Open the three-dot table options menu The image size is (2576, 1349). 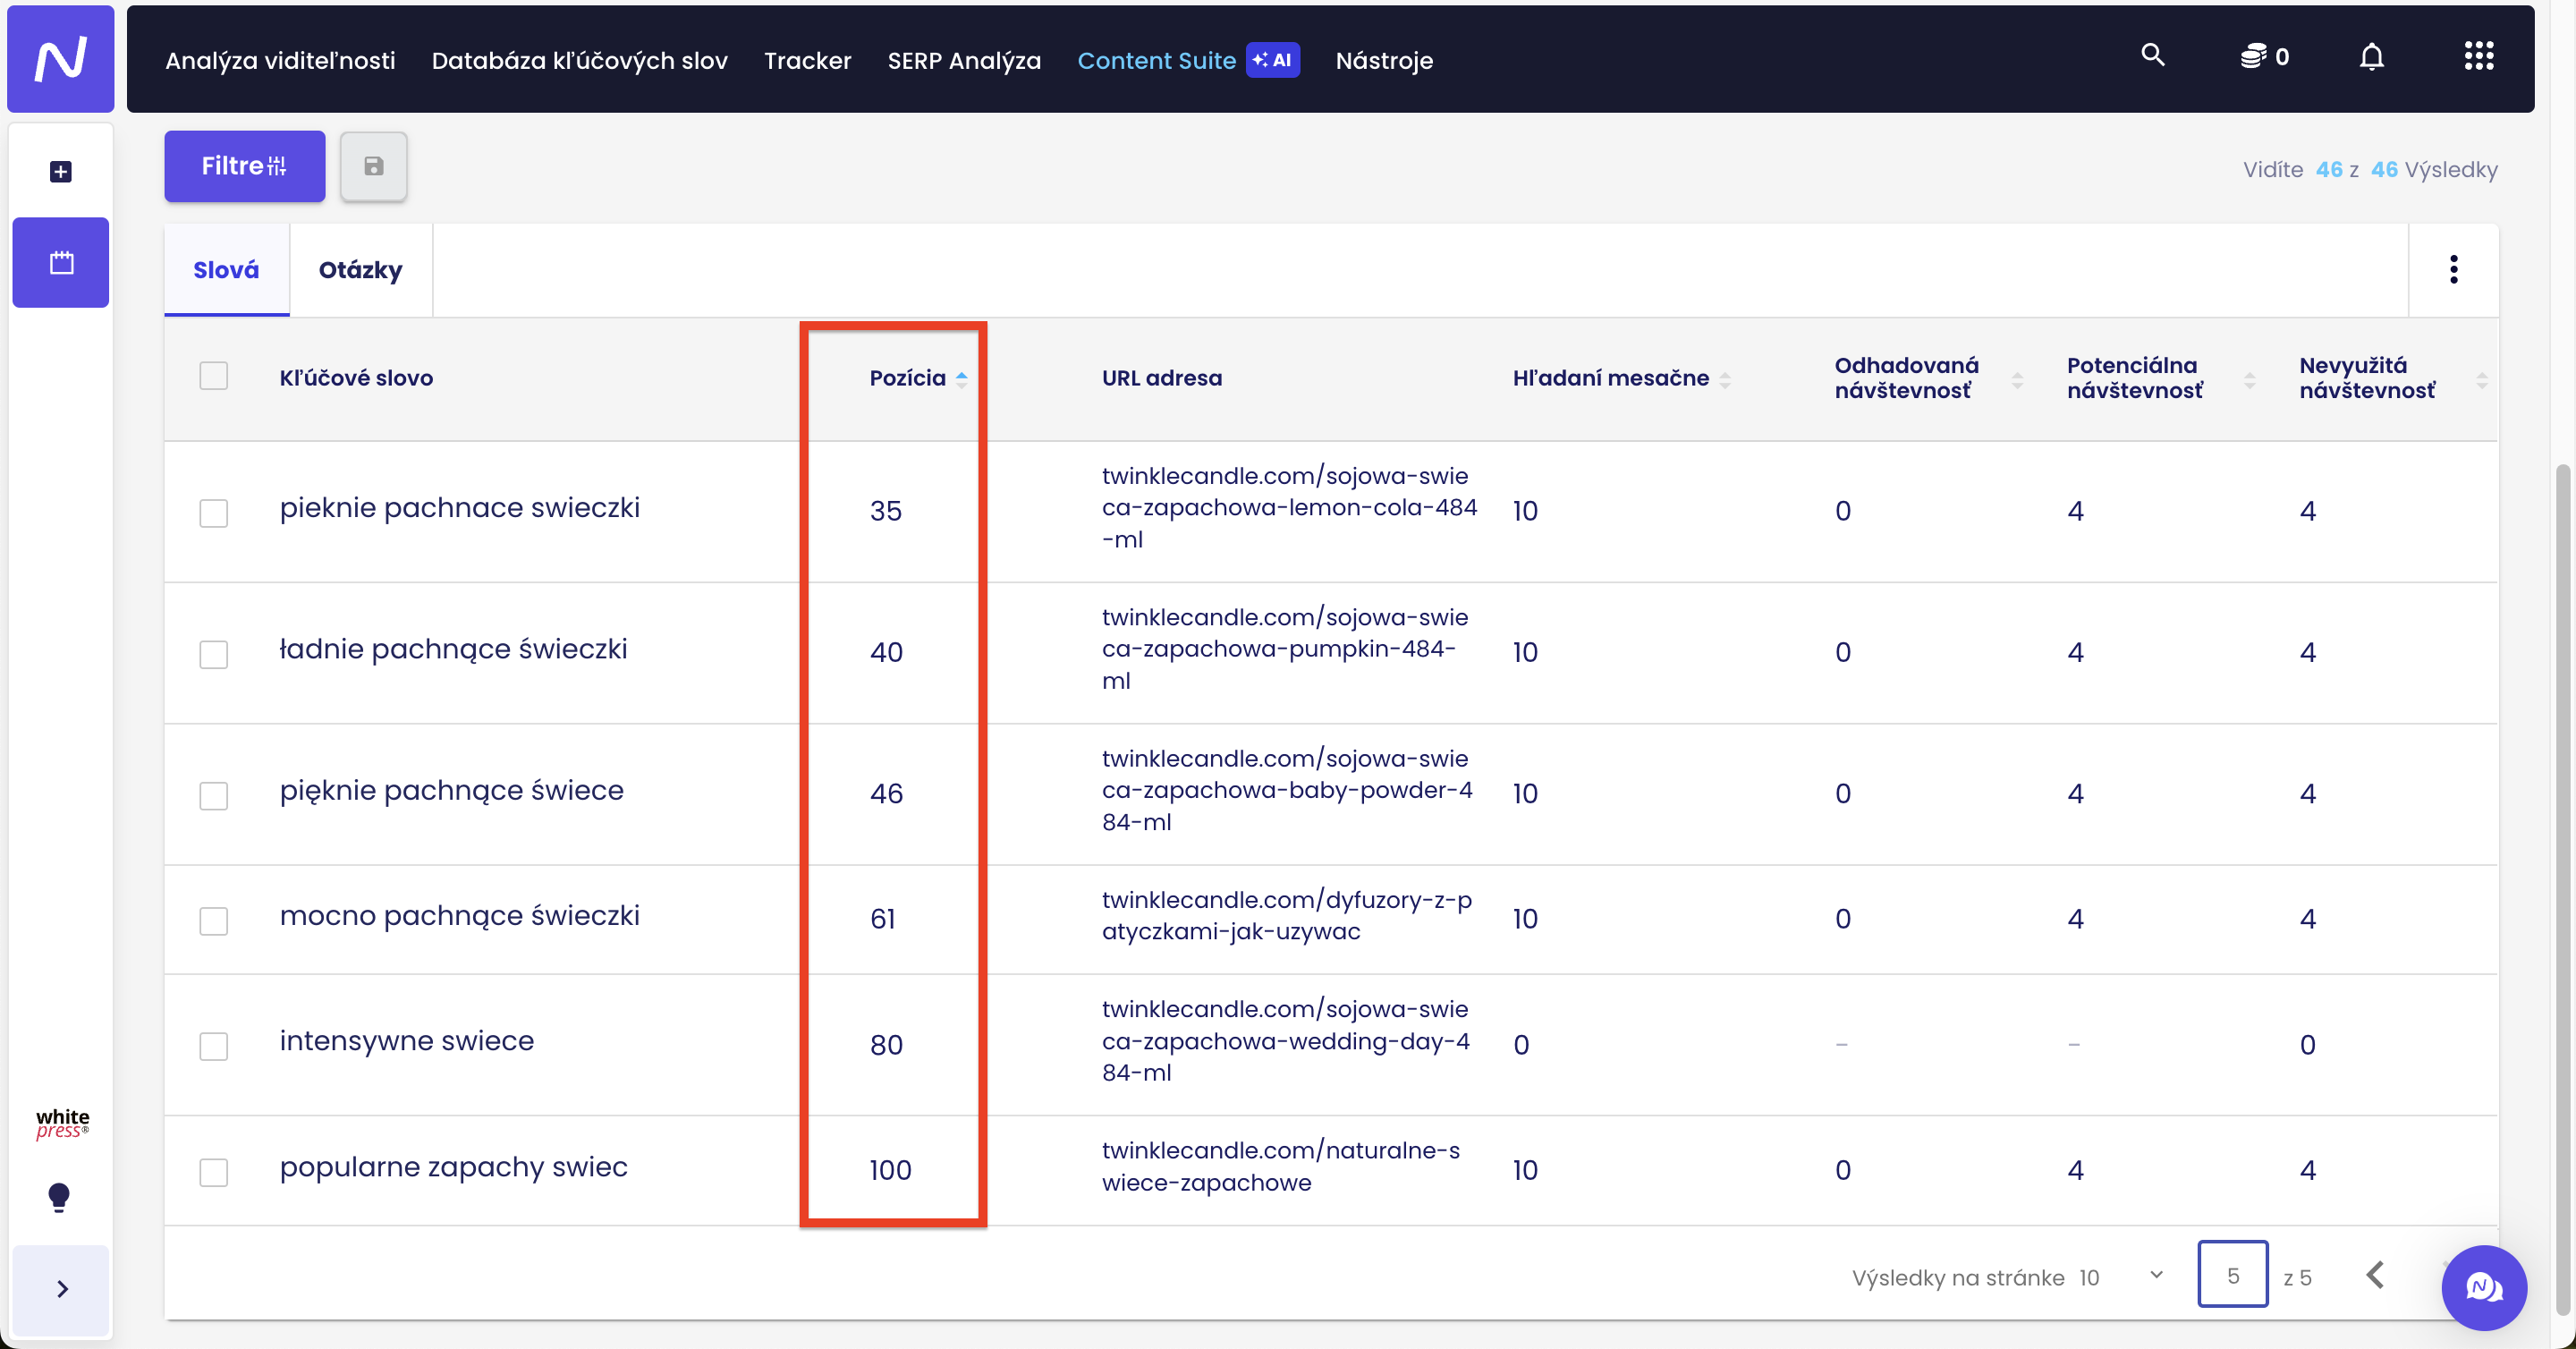2453,269
